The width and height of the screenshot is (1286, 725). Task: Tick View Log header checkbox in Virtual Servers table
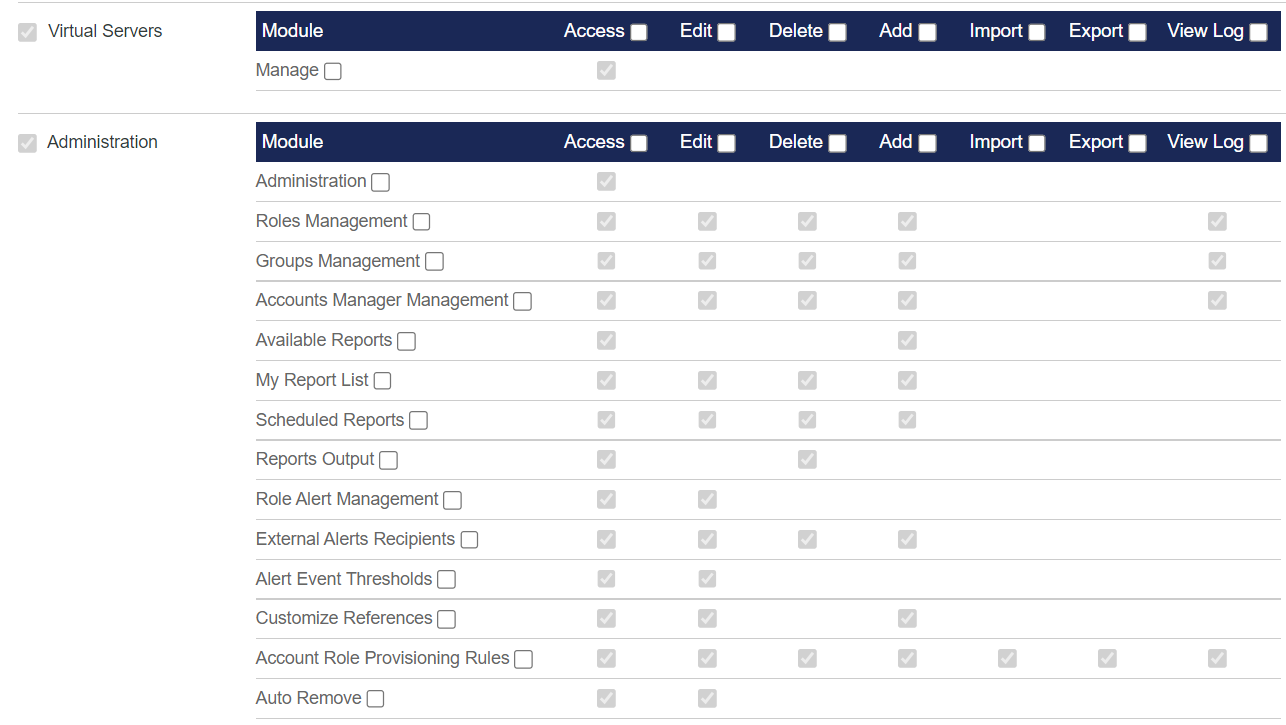[1258, 32]
